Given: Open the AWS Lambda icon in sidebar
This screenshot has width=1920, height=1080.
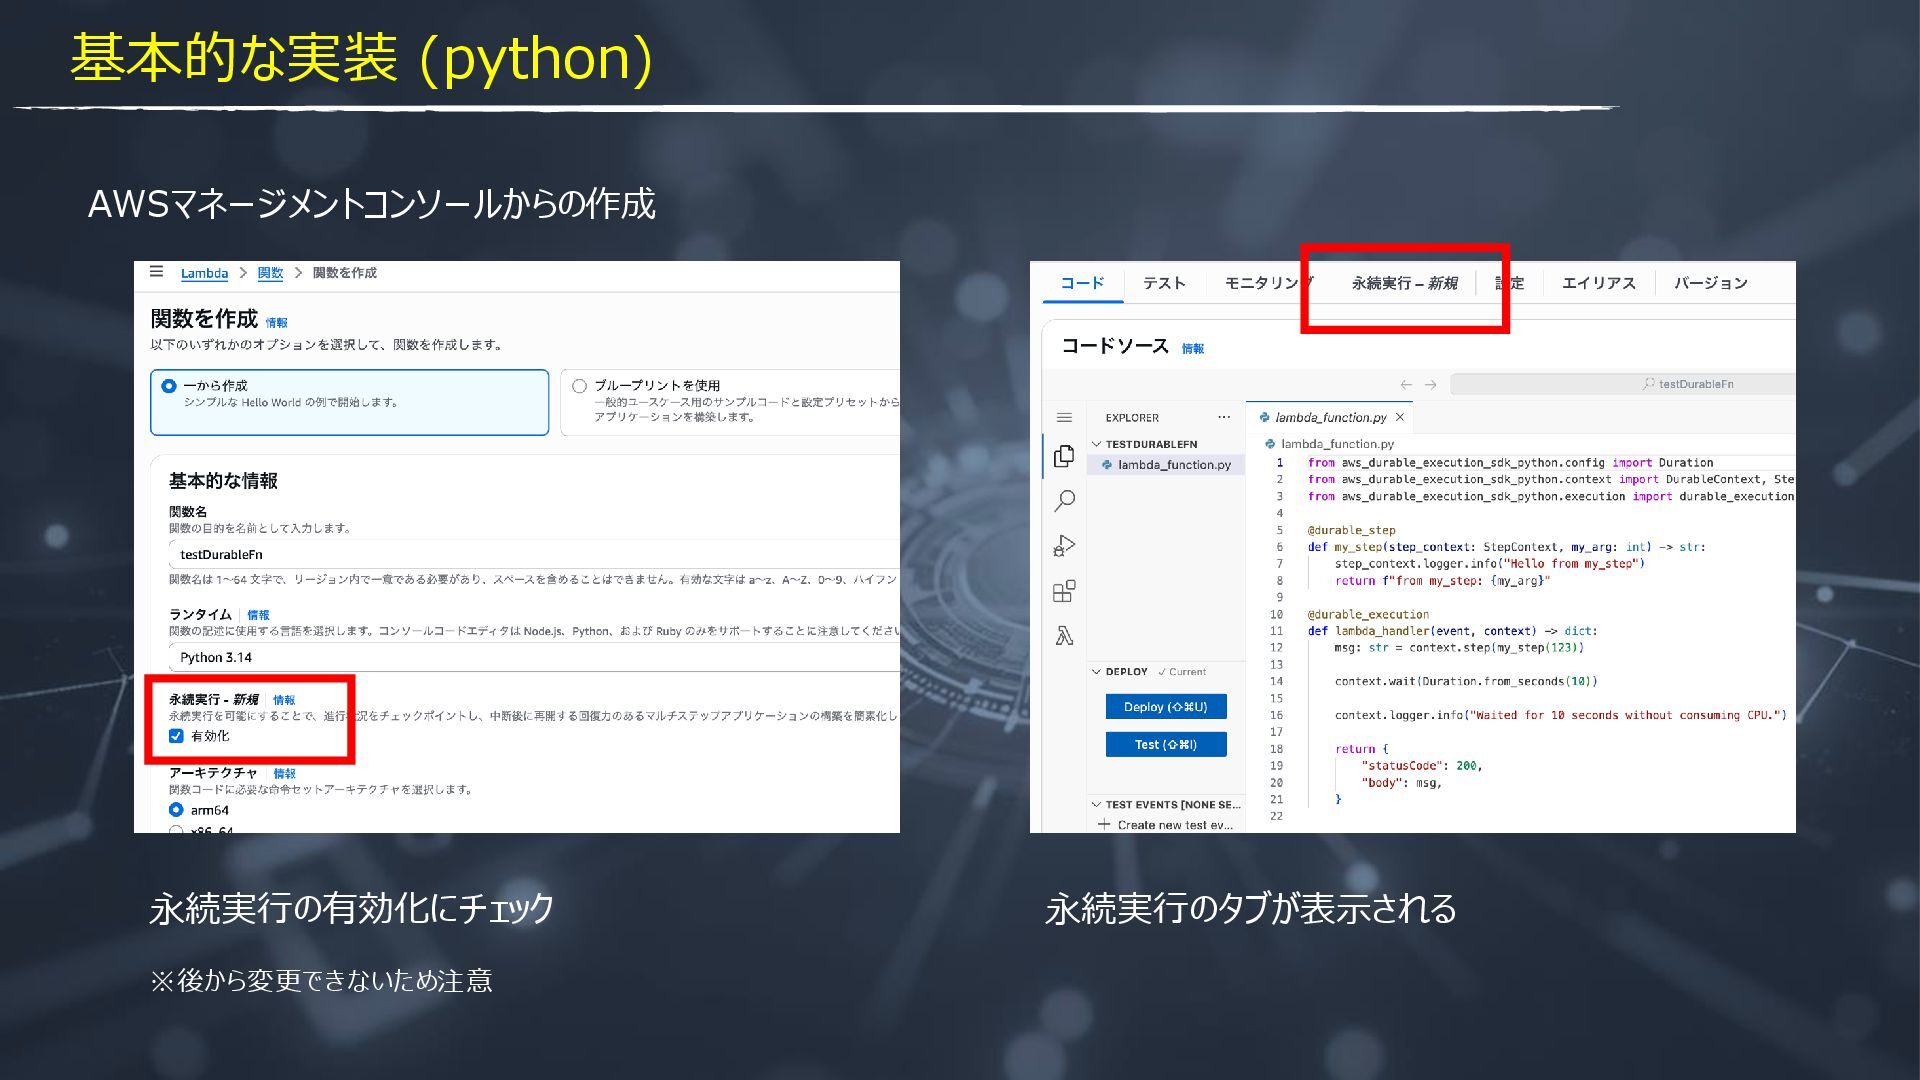Looking at the screenshot, I should click(x=1064, y=636).
